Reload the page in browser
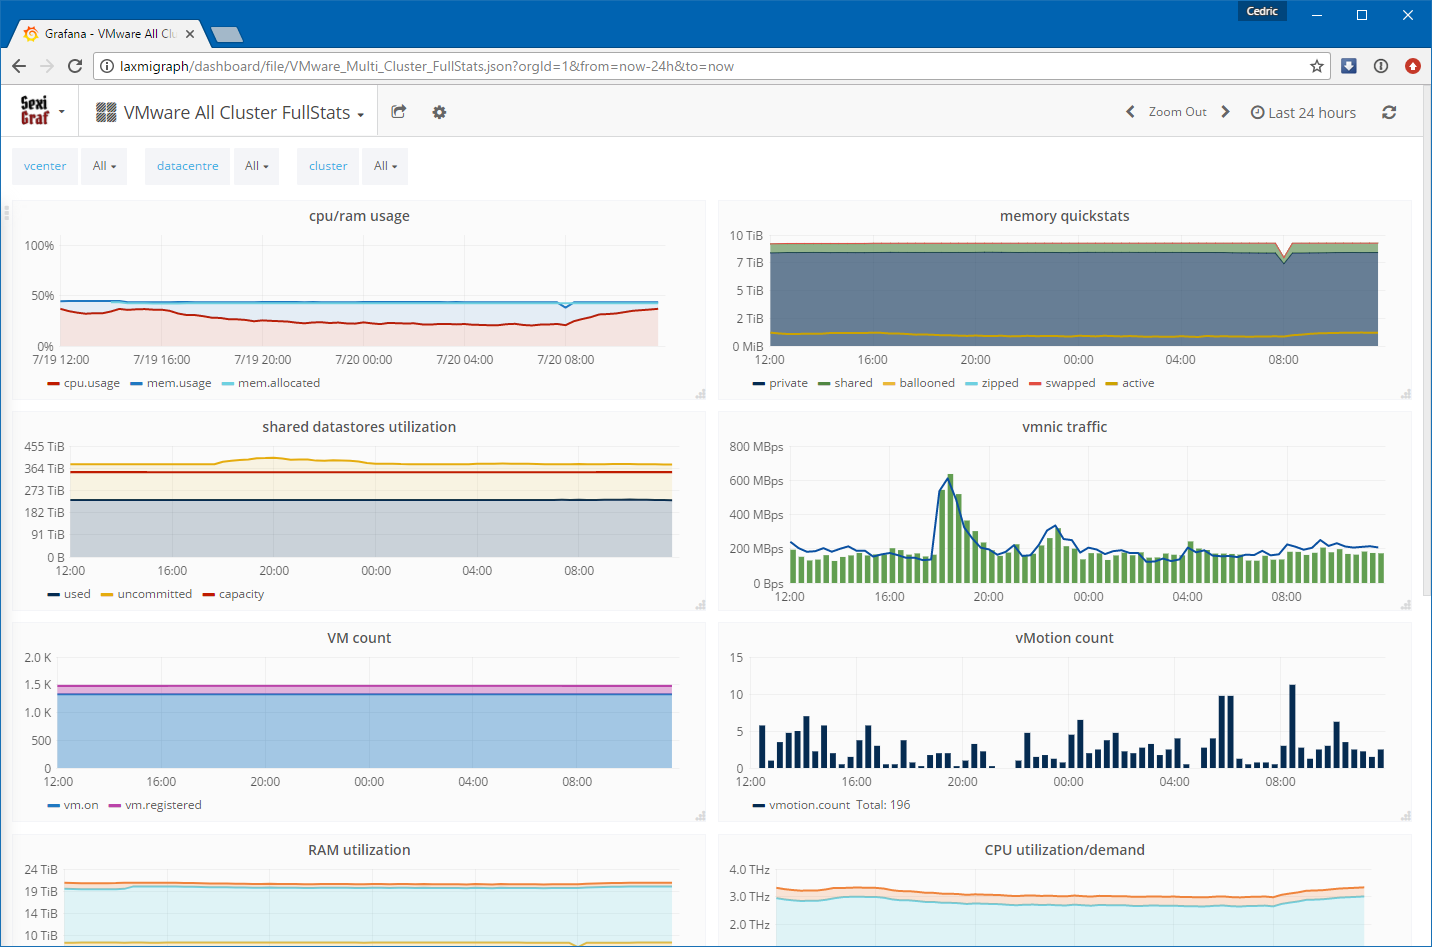 pos(75,66)
